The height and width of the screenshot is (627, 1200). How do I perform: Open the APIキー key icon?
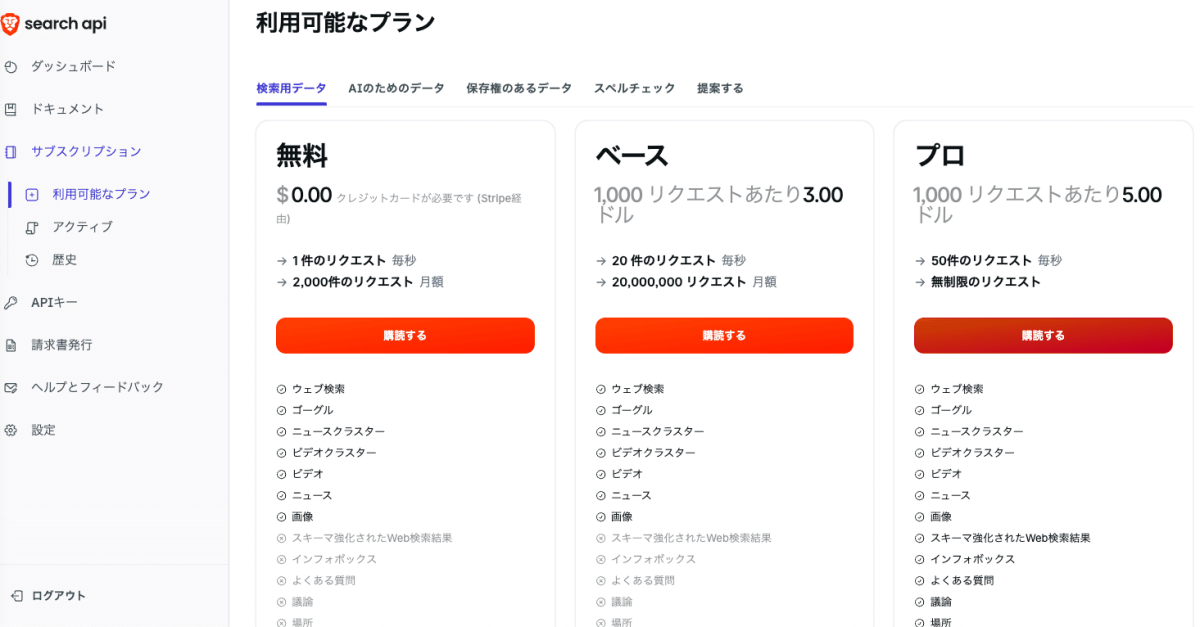tap(11, 303)
